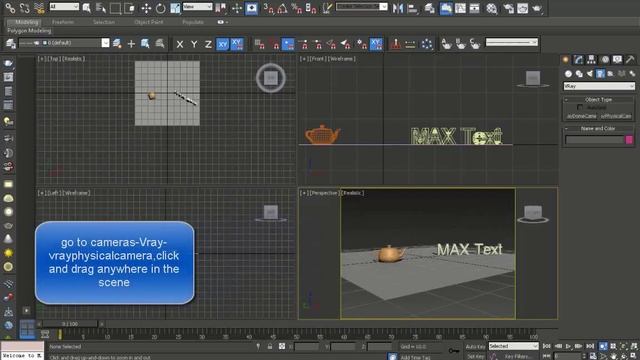This screenshot has height=360, width=640.
Task: Restrict to Y axis button
Action: pyautogui.click(x=194, y=44)
